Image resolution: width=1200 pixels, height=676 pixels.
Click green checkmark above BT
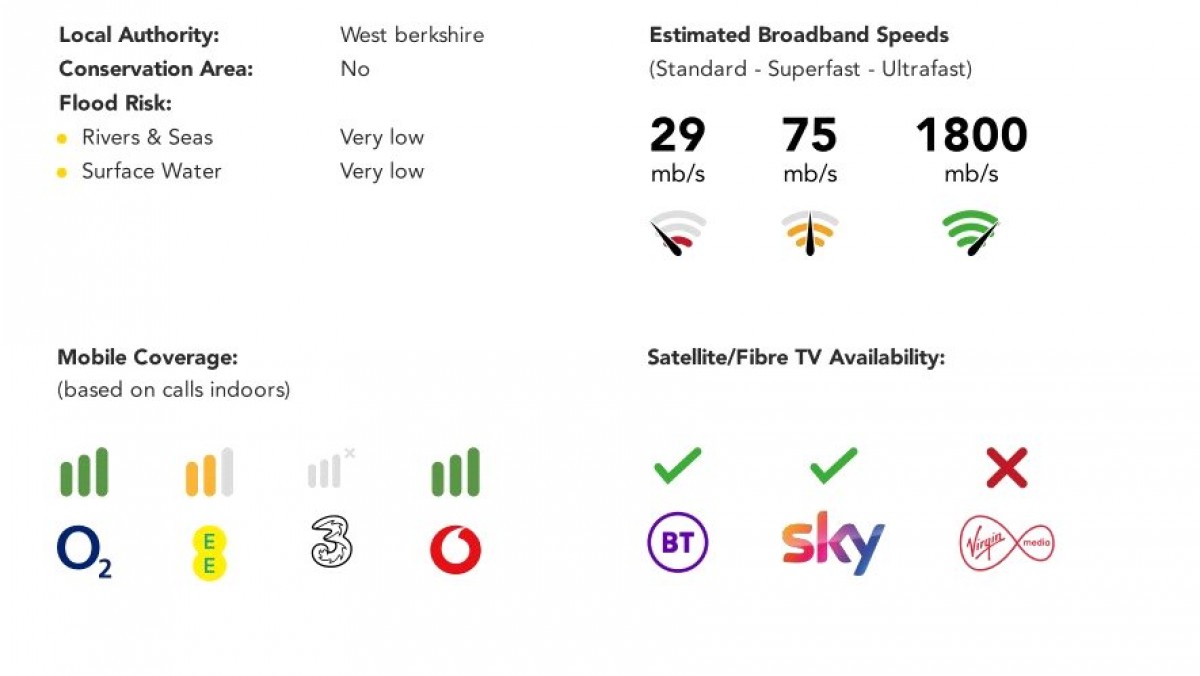point(677,465)
